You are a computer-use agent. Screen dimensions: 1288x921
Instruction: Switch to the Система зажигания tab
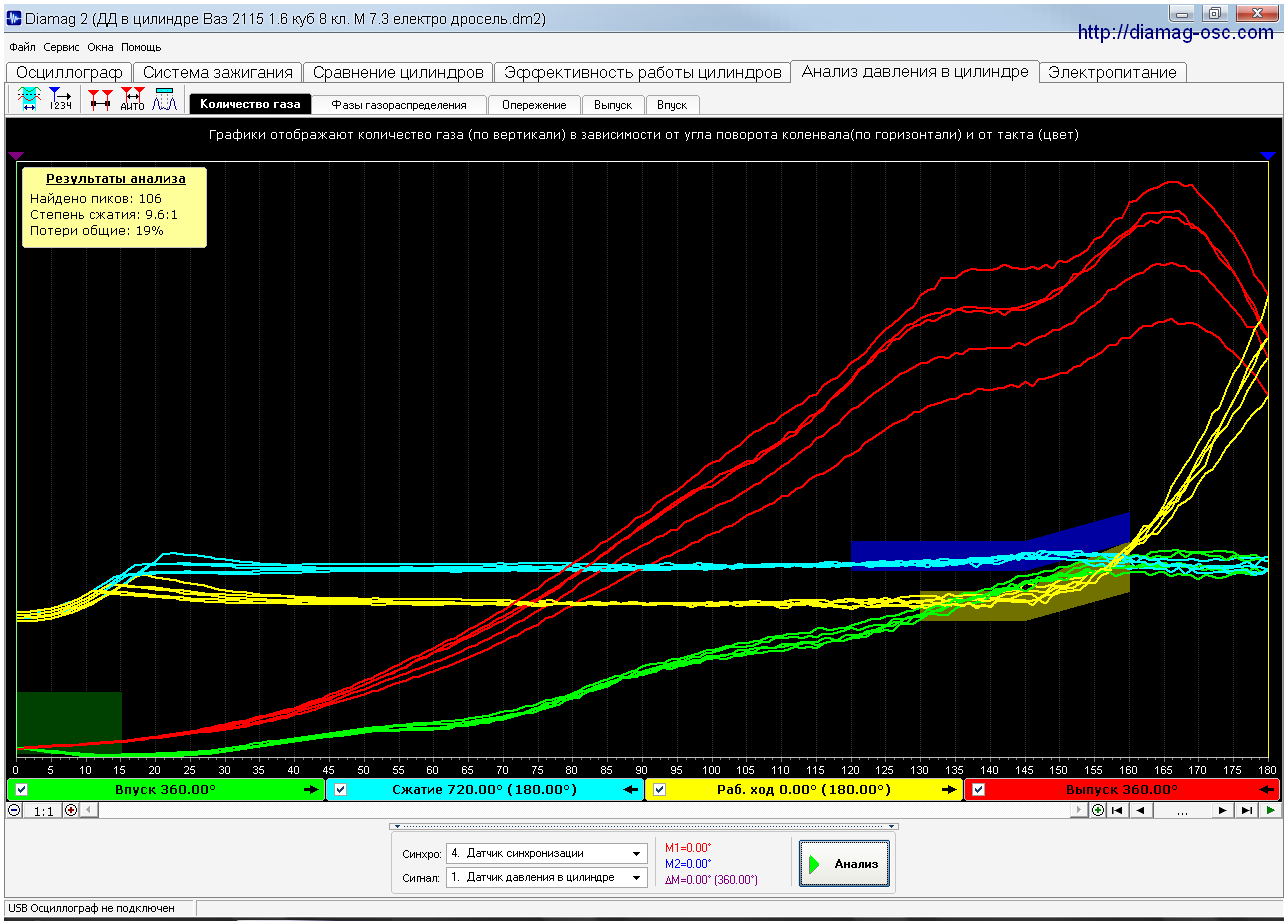tap(217, 72)
